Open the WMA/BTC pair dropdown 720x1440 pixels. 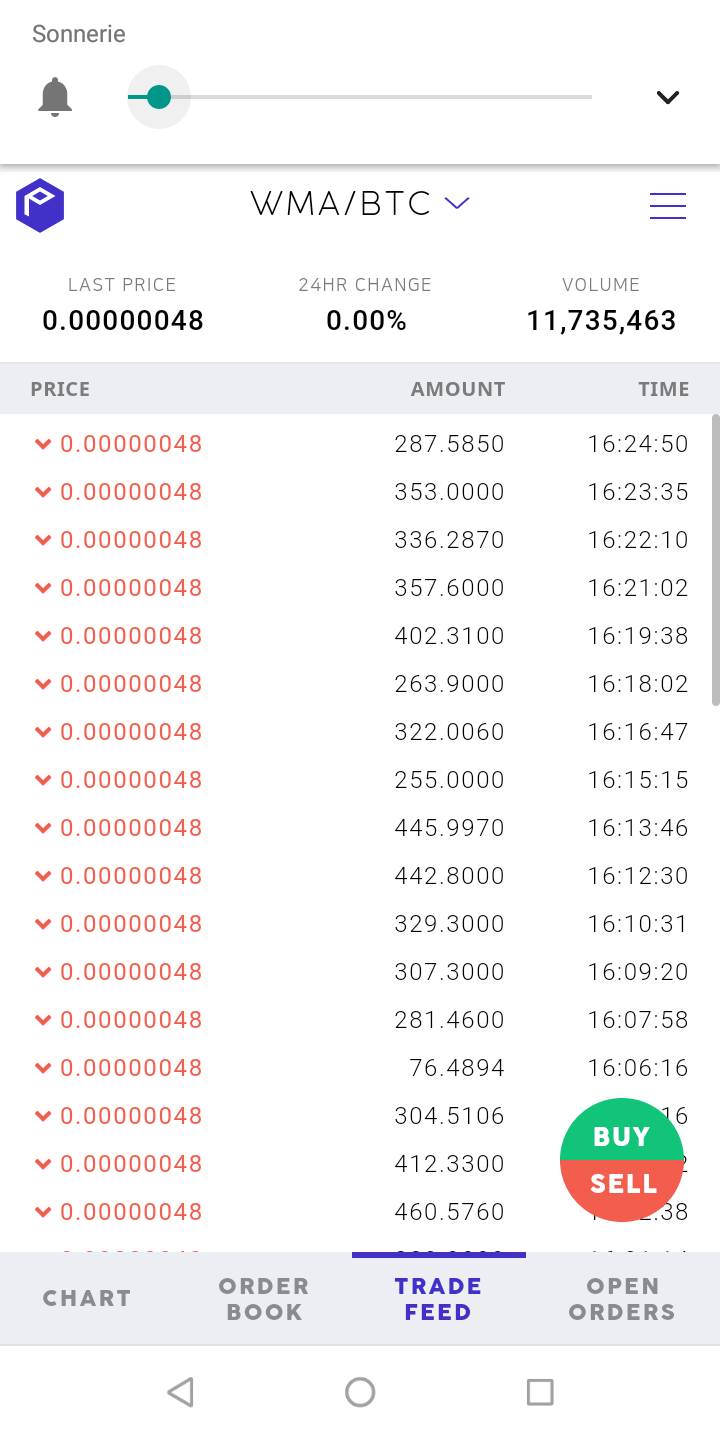(x=457, y=204)
